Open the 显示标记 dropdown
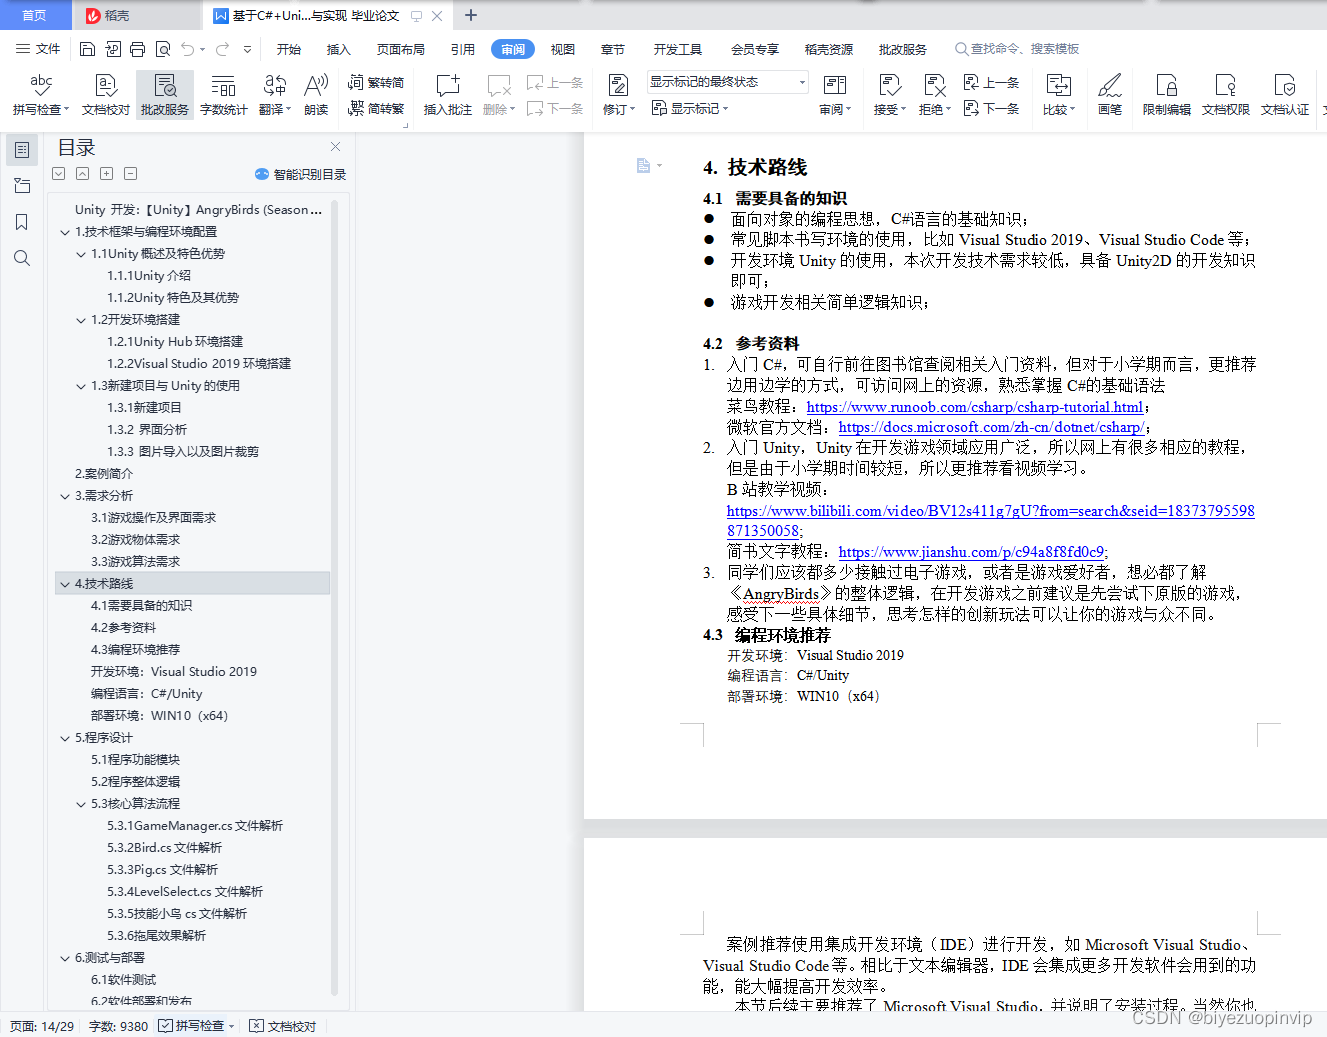The image size is (1327, 1037). 690,109
